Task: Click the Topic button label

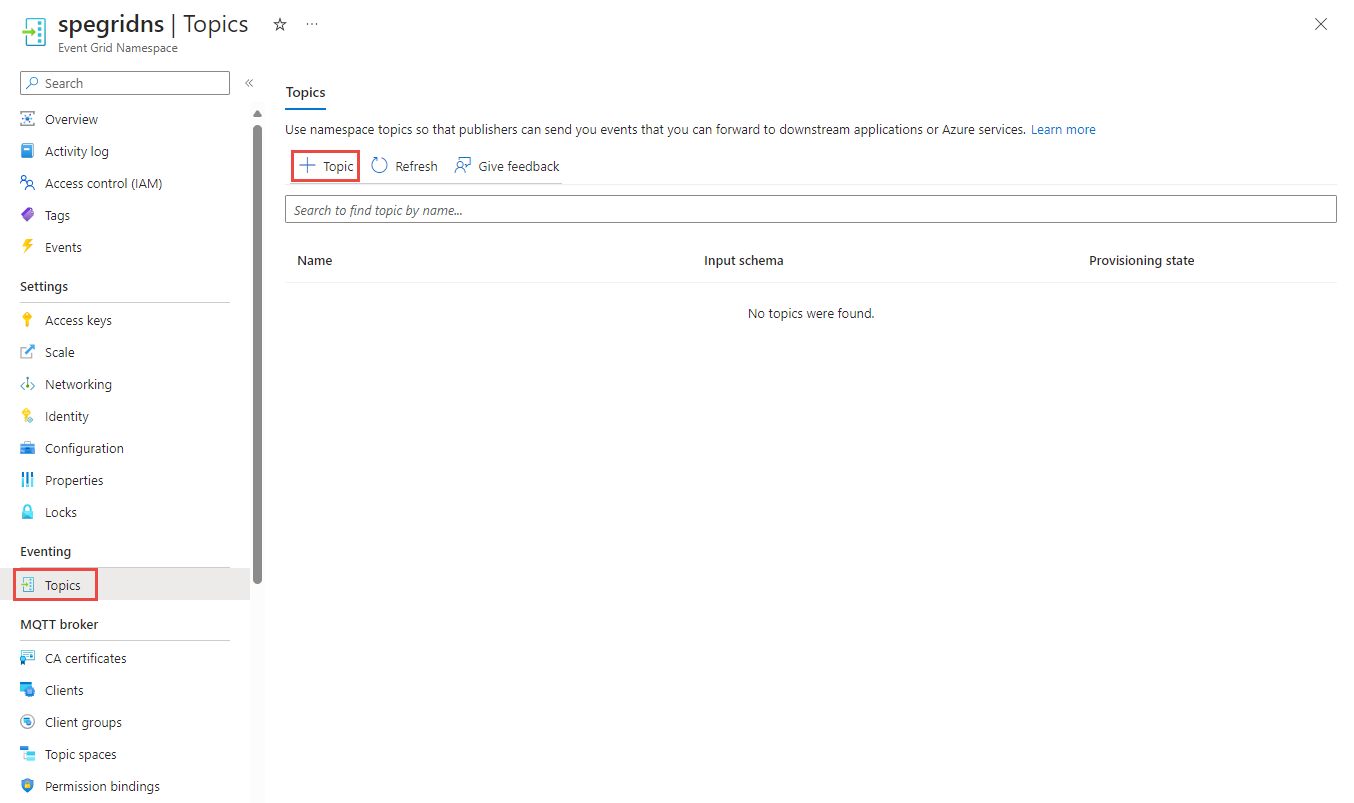Action: click(338, 167)
